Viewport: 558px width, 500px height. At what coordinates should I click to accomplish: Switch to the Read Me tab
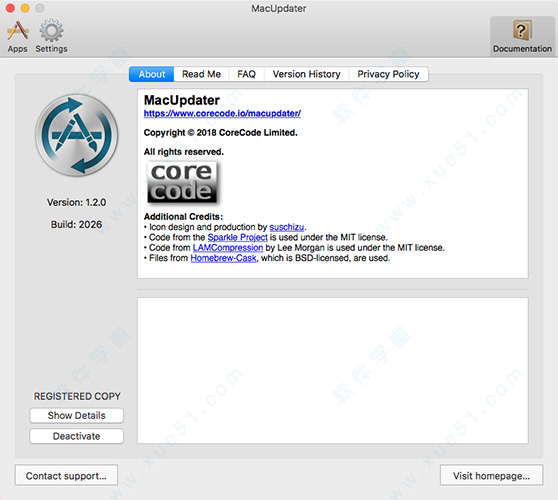click(201, 74)
